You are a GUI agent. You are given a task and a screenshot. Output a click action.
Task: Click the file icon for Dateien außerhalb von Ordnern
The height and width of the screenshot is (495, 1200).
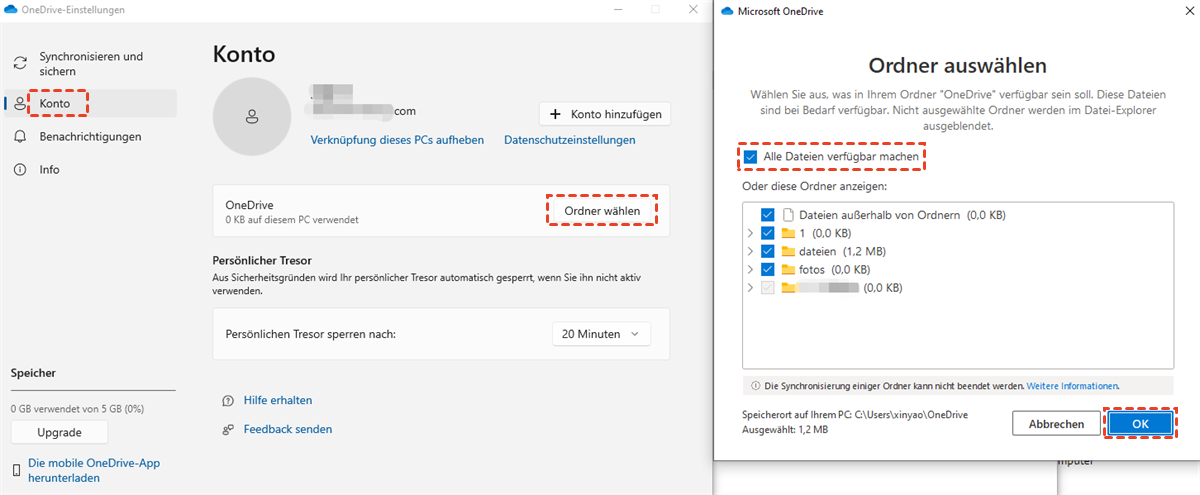coord(788,214)
